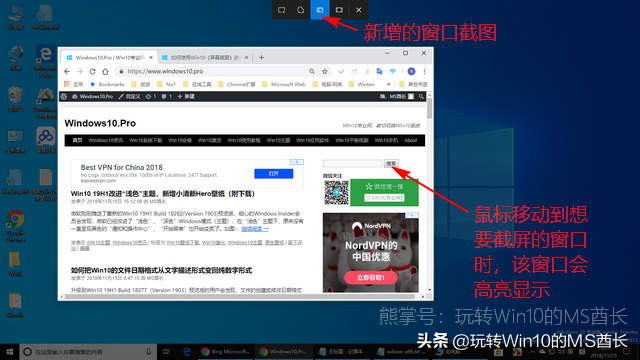Open the updates counter in the admin bar

pyautogui.click(x=151, y=97)
